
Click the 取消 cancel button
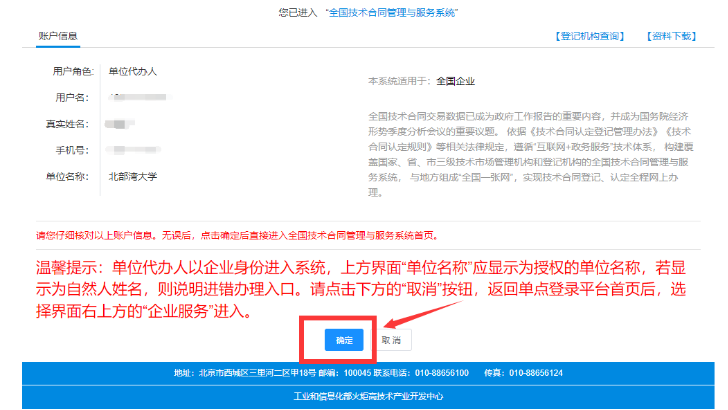pyautogui.click(x=391, y=340)
